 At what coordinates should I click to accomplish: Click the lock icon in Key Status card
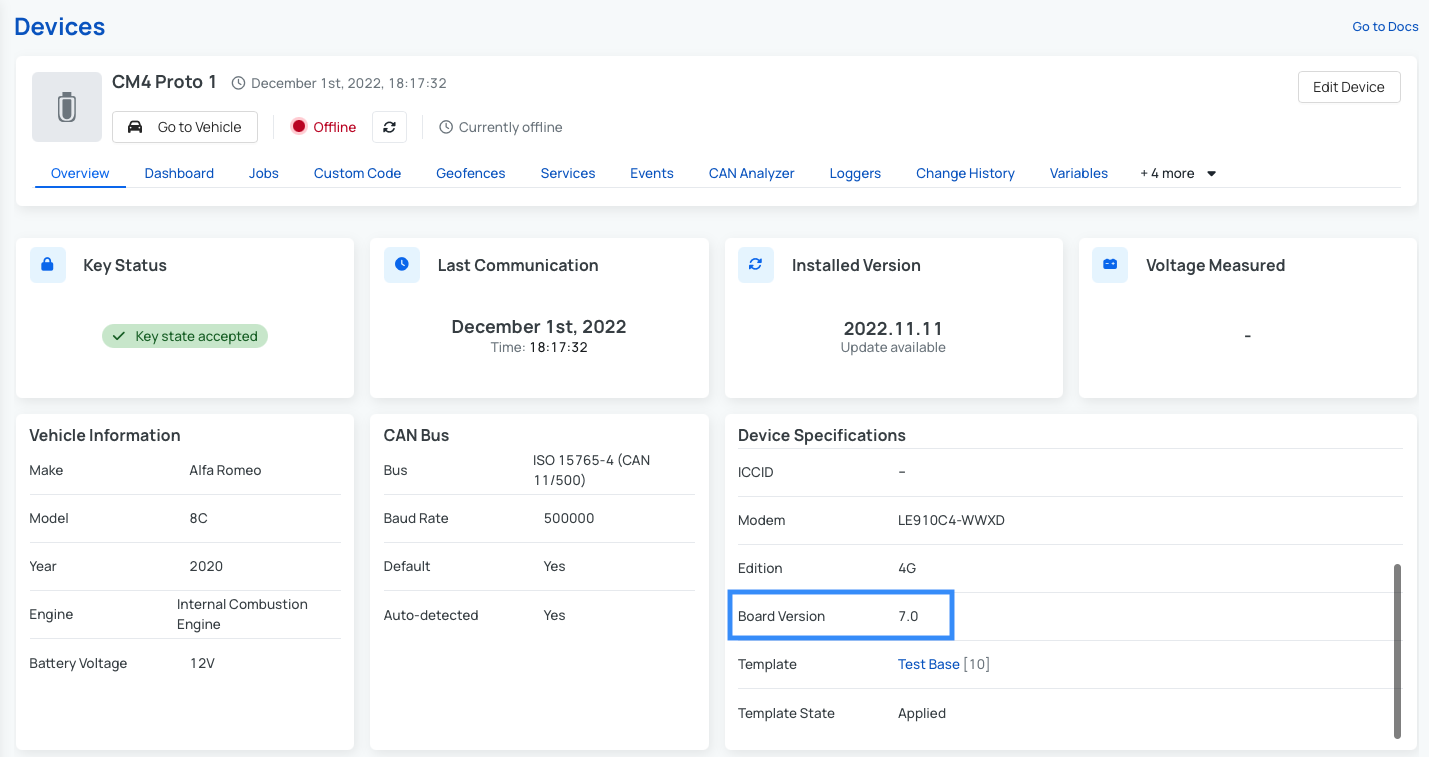pos(48,265)
